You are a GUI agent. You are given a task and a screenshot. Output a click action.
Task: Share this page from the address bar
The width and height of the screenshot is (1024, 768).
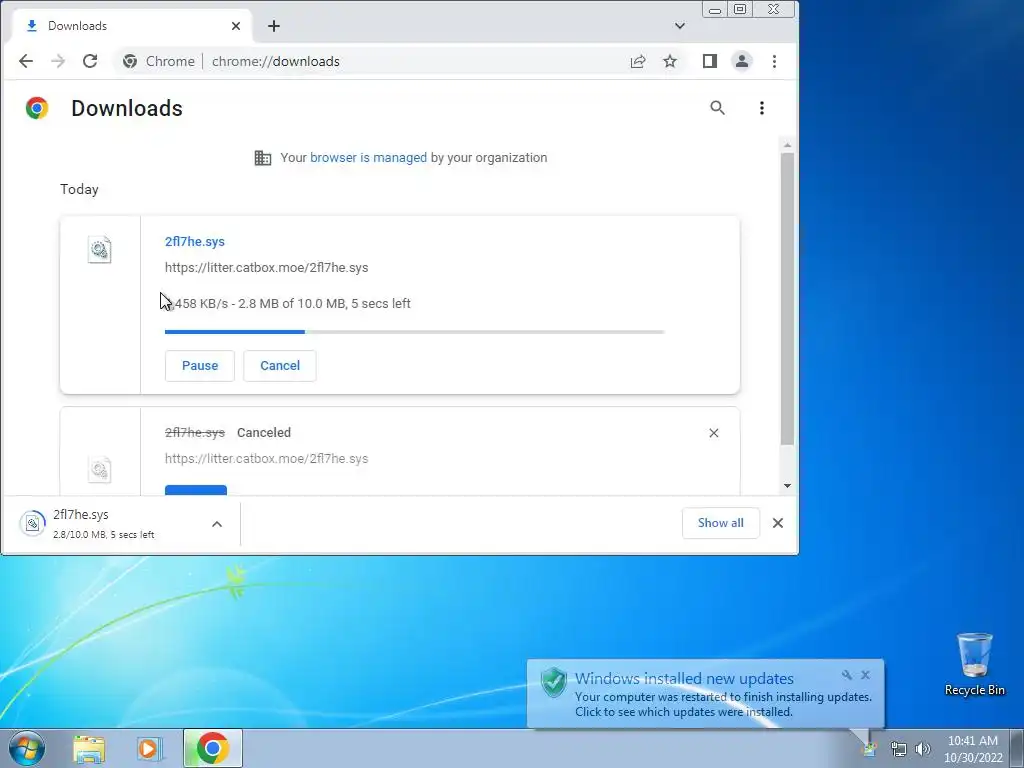(638, 61)
